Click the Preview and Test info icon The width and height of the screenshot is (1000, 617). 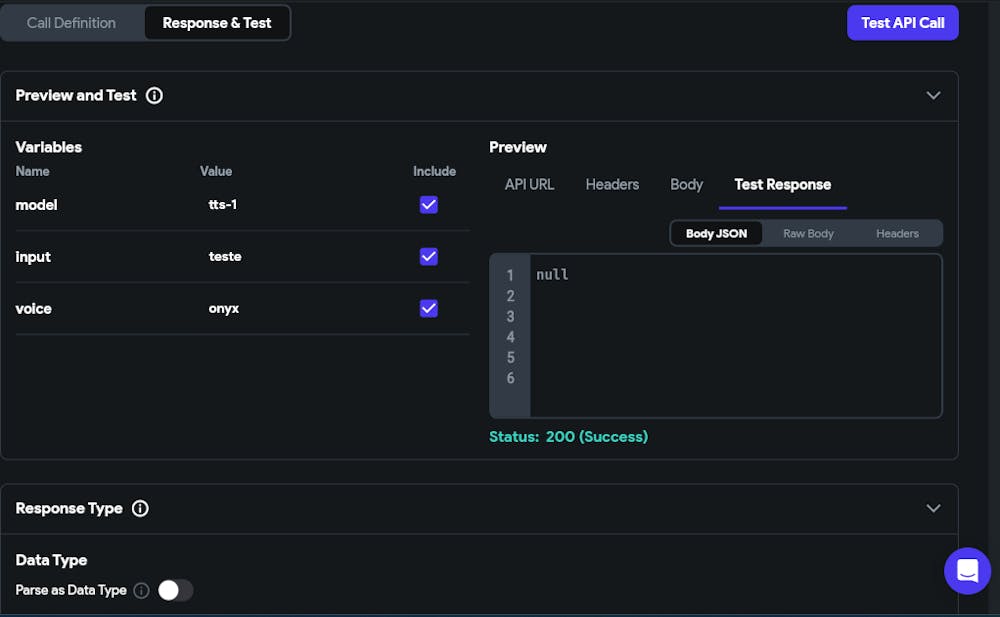tap(154, 96)
